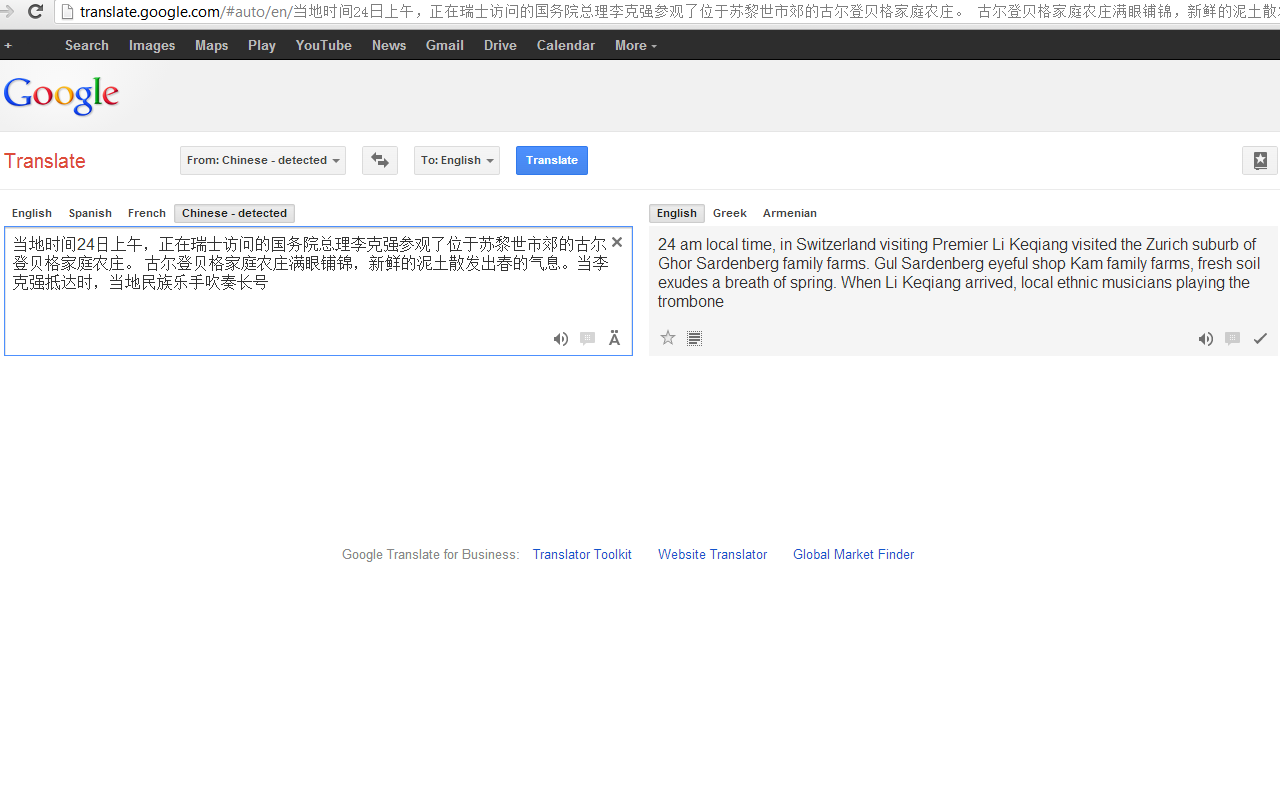Screen dimensions: 1280x800
Task: Click the red Translate heading
Action: coord(45,161)
